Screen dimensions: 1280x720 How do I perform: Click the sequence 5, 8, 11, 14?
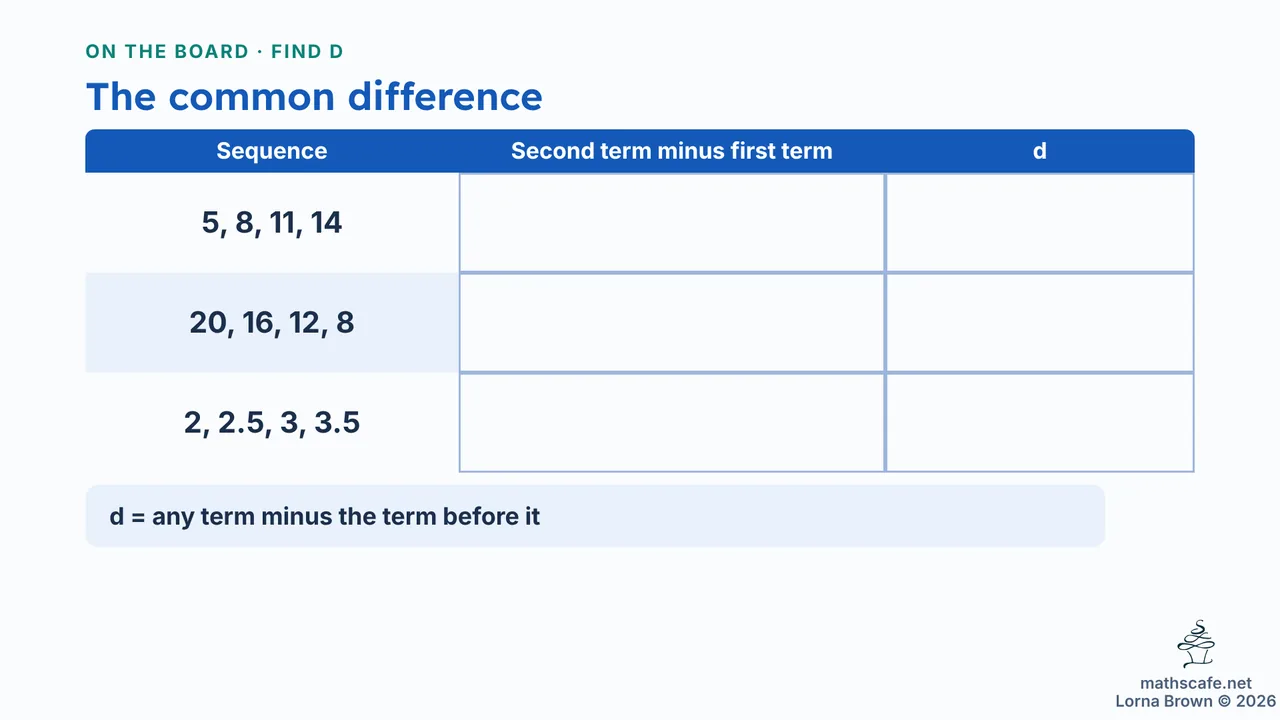click(x=272, y=223)
